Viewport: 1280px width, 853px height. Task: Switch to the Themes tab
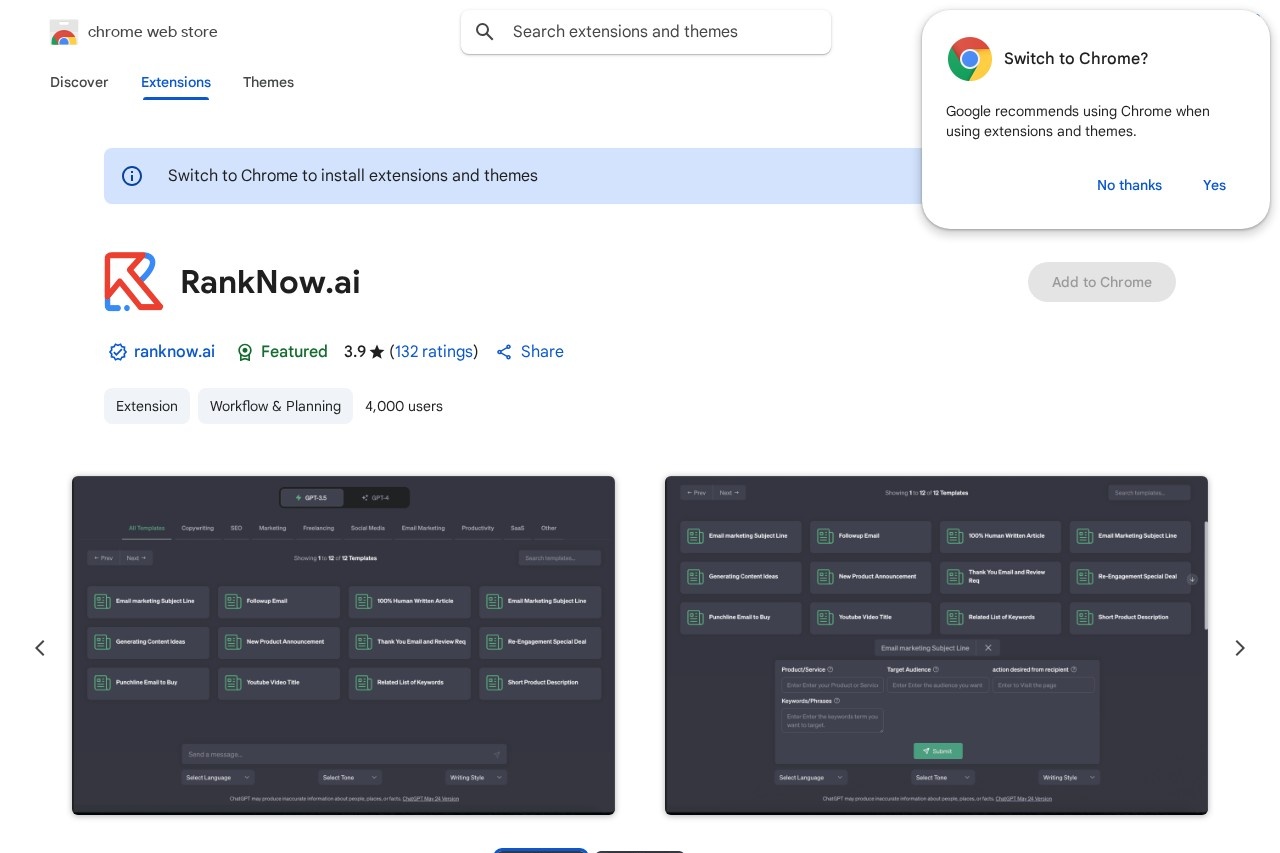coord(268,82)
